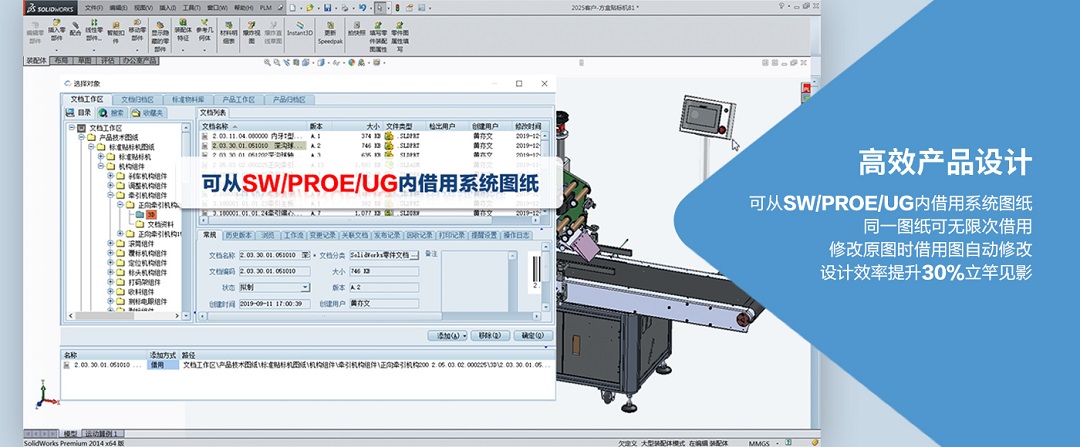Image resolution: width=1080 pixels, height=447 pixels.
Task: Switch to the 标准物料库 tab
Action: 189,100
